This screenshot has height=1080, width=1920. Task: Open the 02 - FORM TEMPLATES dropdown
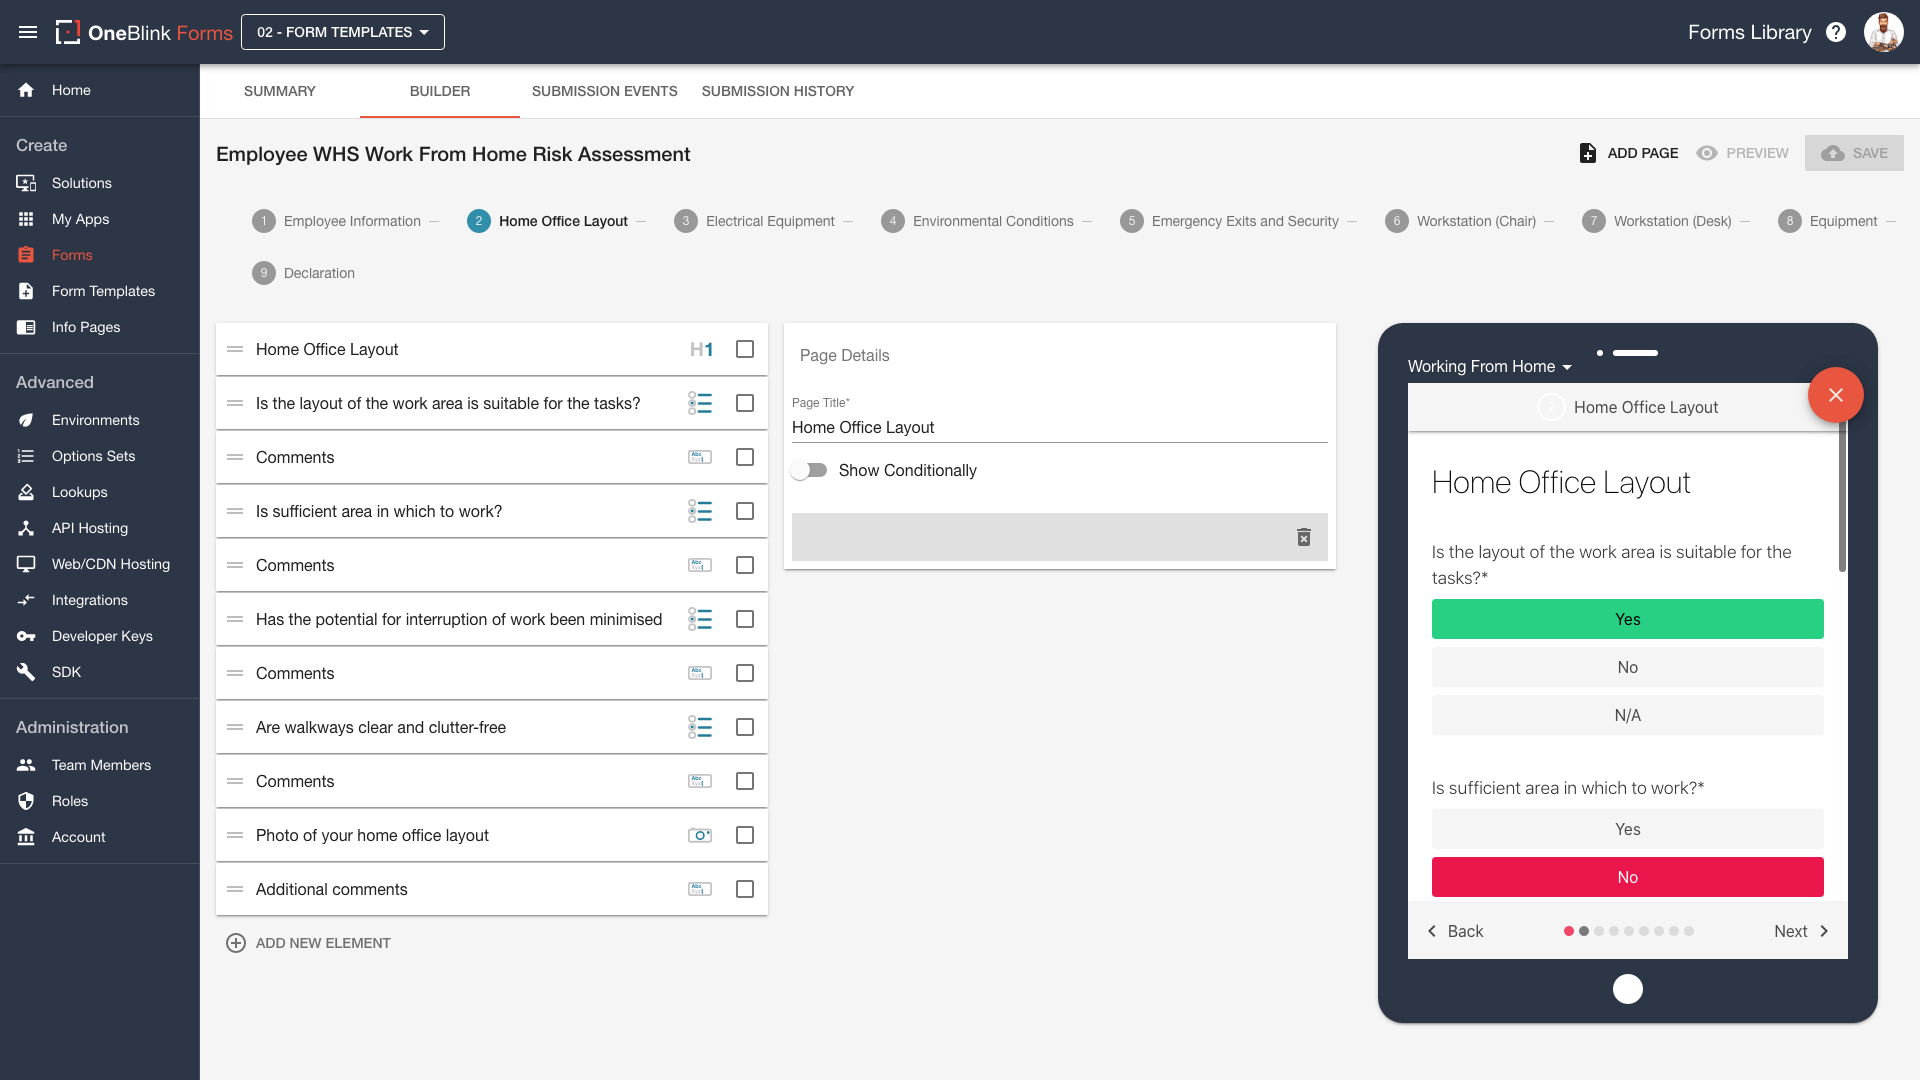pos(342,31)
